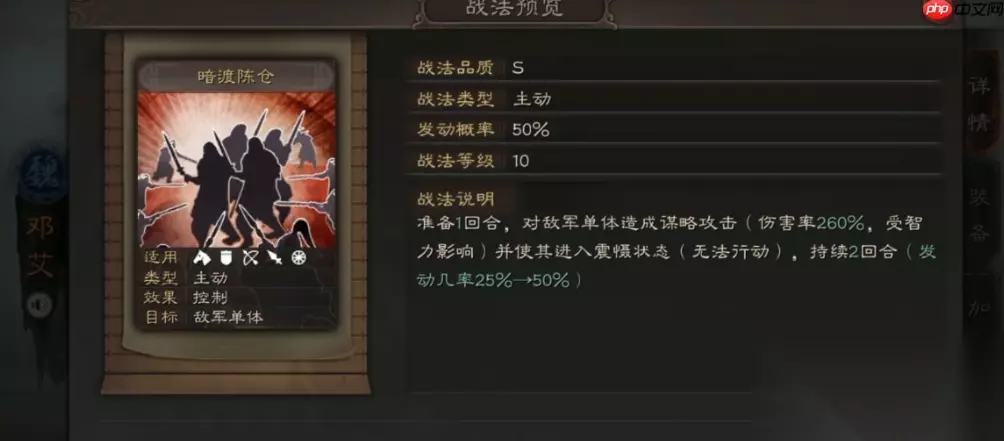
Task: Tap the spear troop icon
Action: [274, 258]
